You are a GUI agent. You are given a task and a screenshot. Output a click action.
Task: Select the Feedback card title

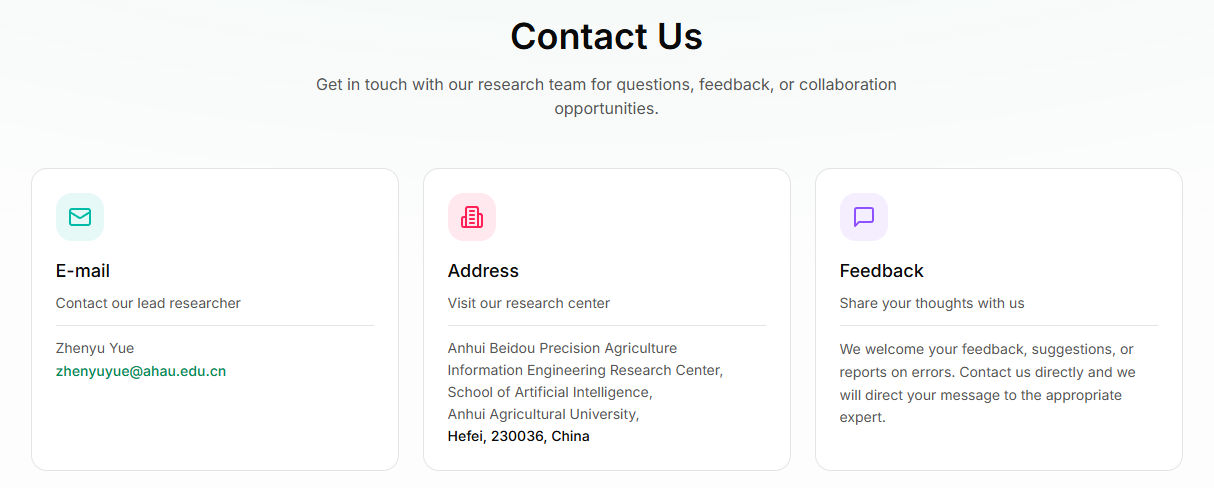click(x=881, y=271)
